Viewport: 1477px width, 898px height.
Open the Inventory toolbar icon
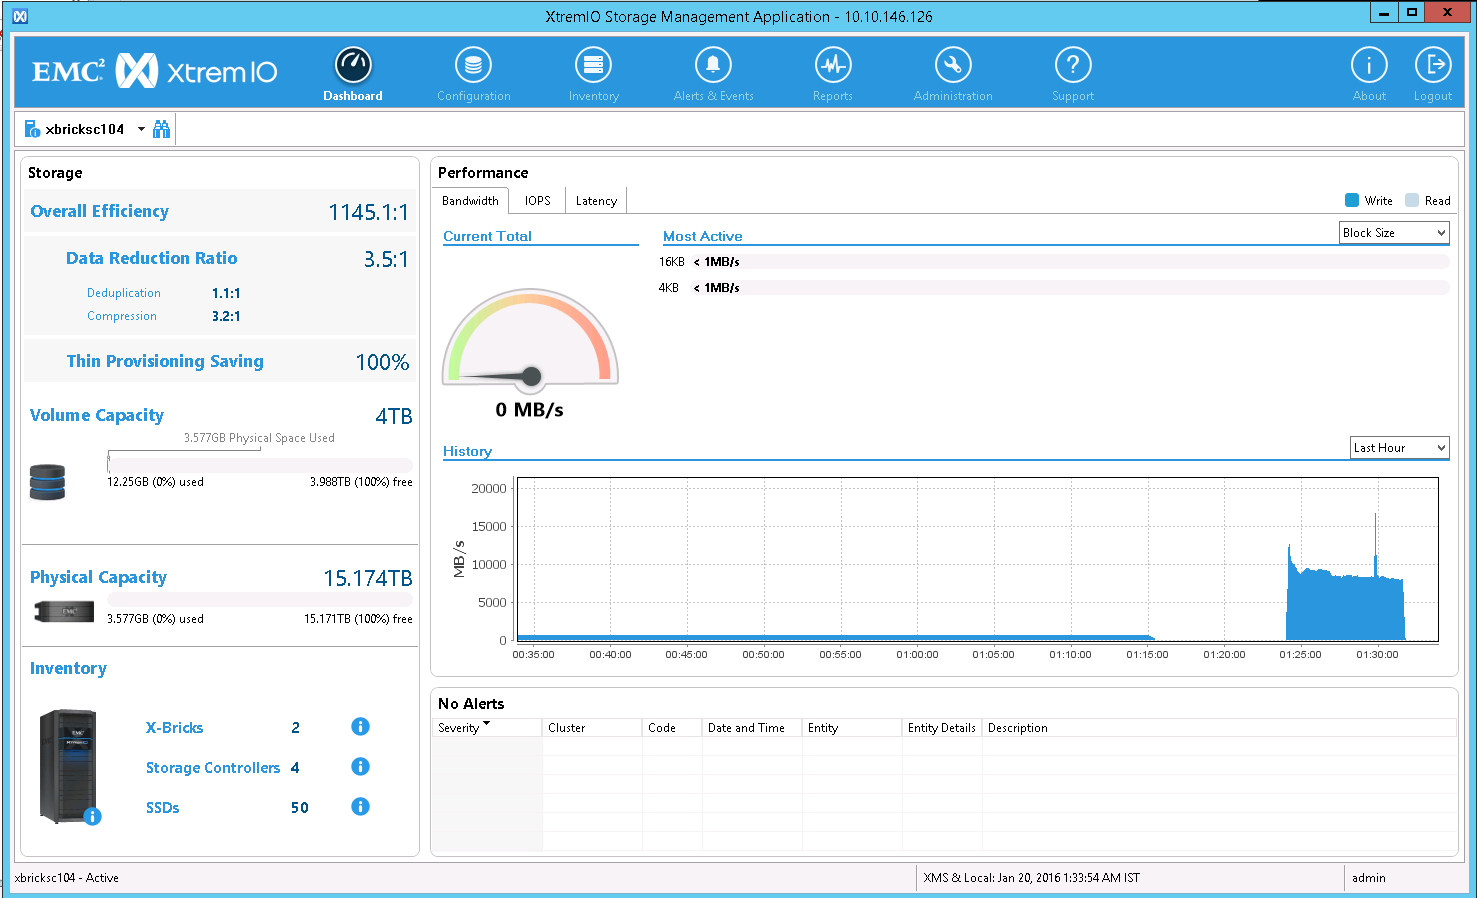coord(593,66)
